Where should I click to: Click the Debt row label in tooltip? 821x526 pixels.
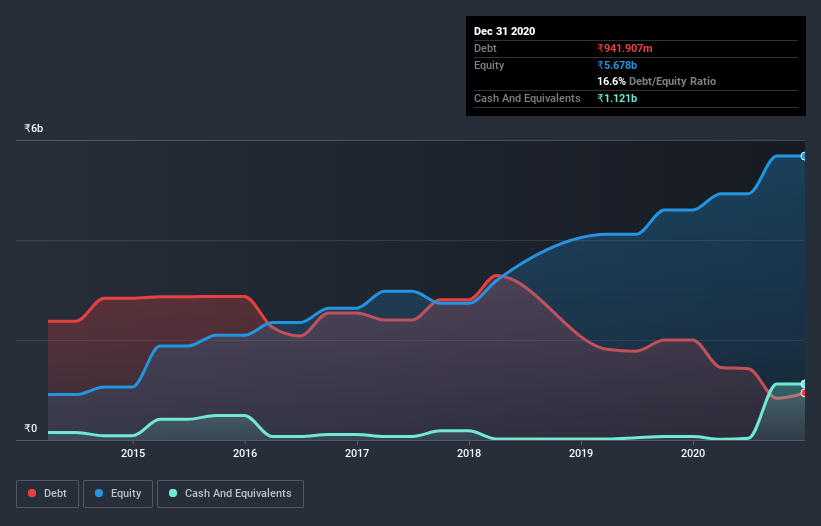coord(485,48)
